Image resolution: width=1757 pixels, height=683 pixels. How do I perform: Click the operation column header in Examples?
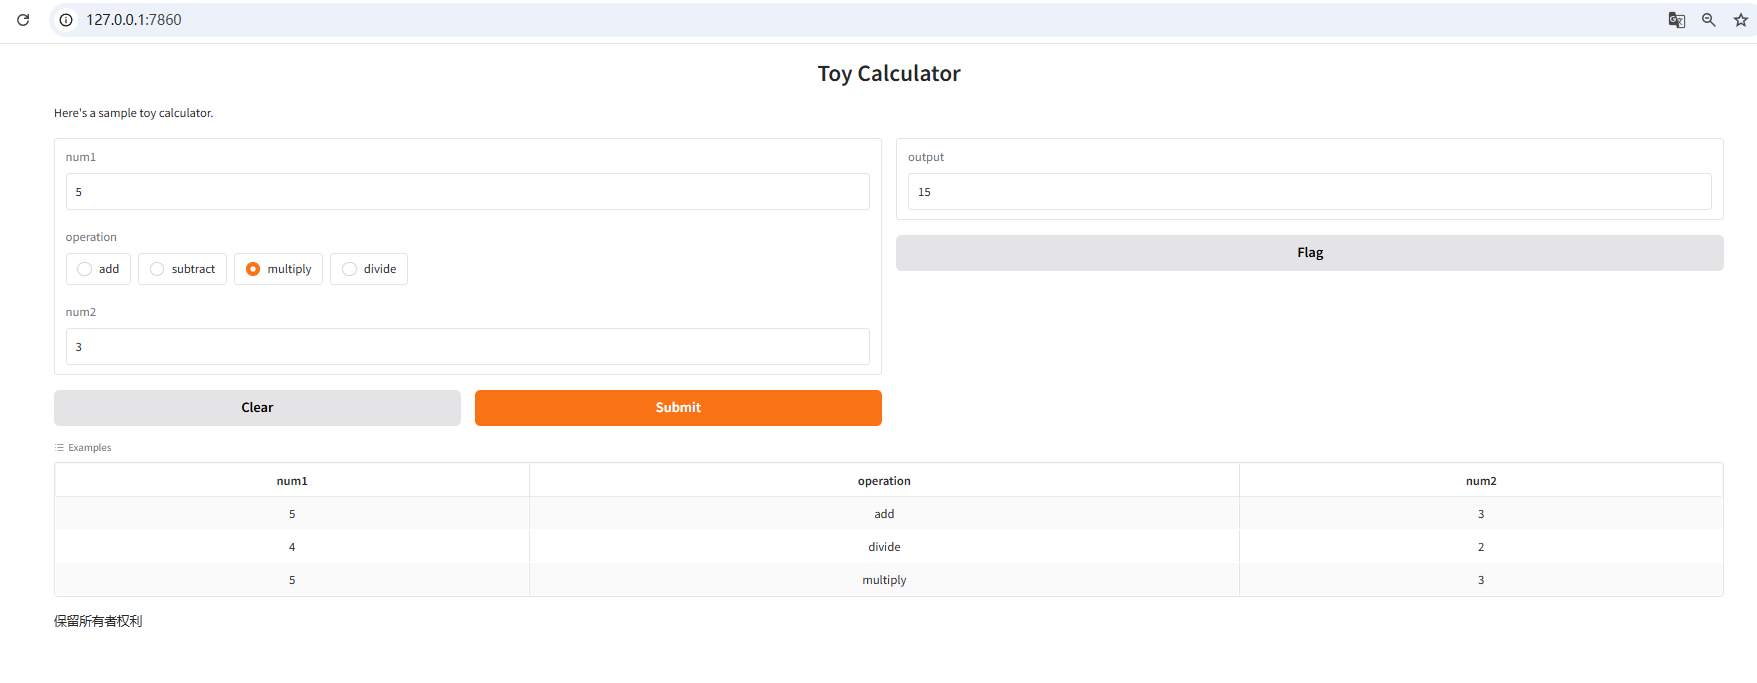click(884, 481)
